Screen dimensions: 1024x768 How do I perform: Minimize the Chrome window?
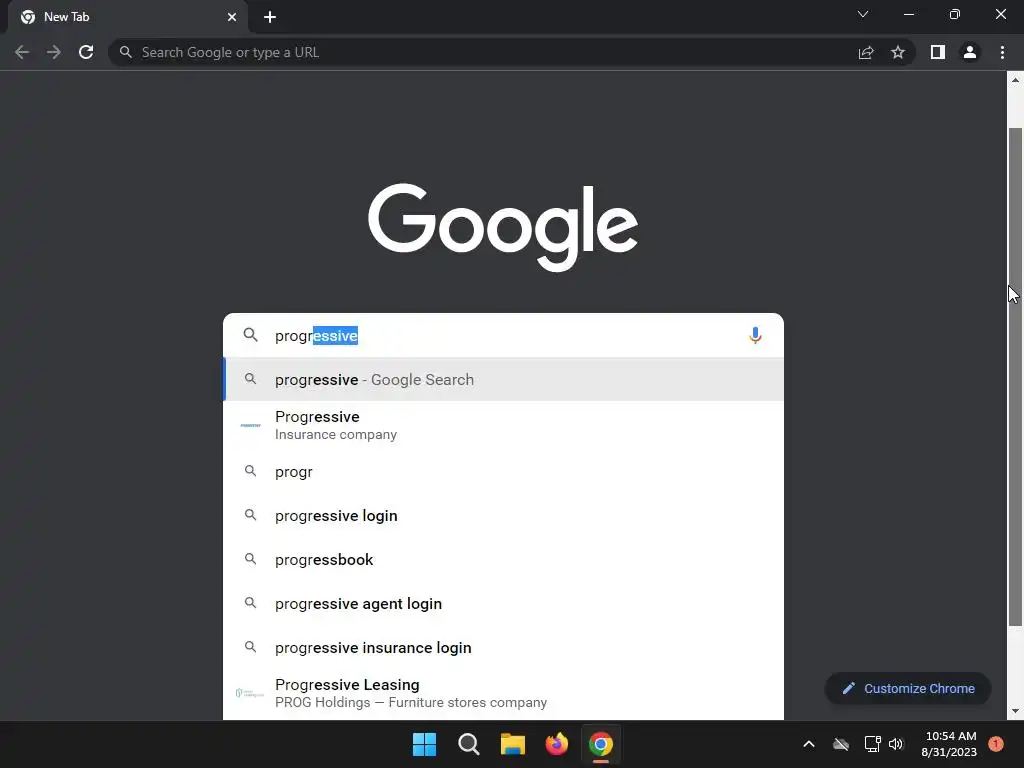[909, 14]
